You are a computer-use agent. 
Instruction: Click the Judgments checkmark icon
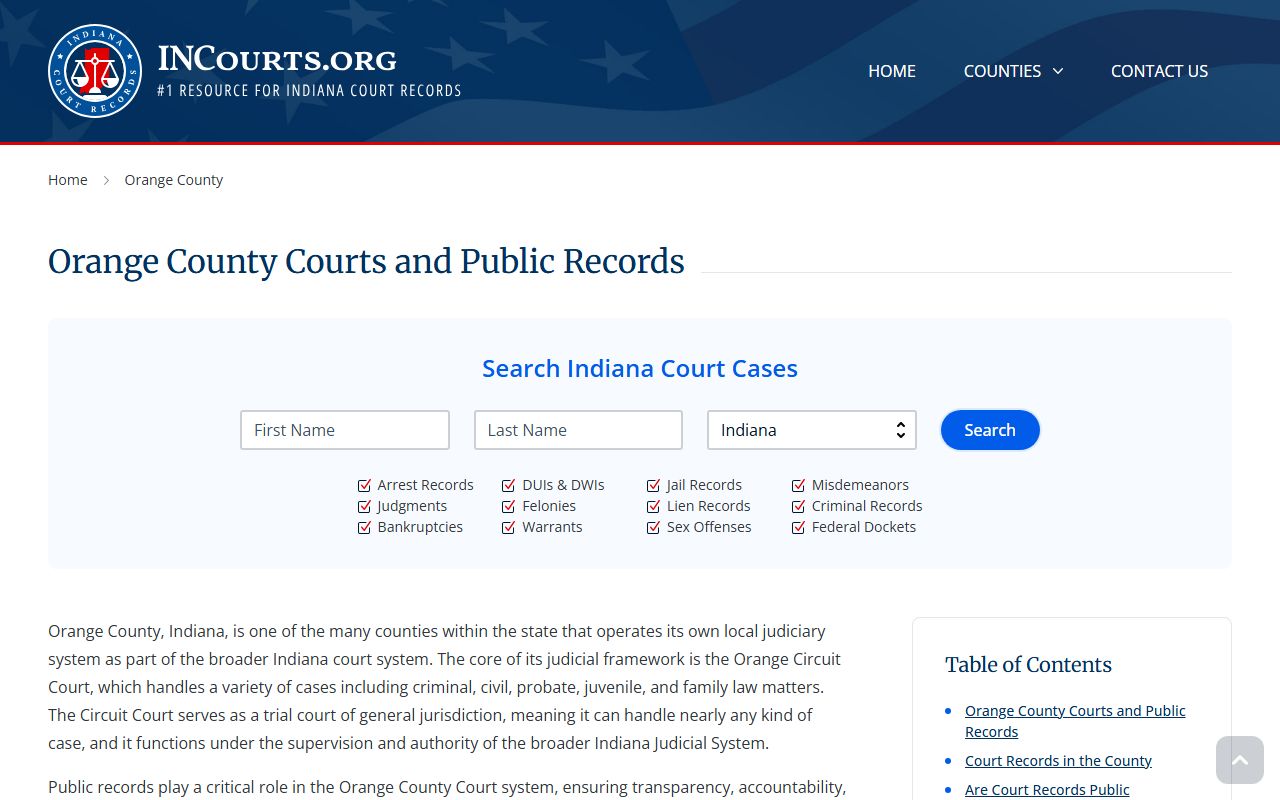click(x=365, y=506)
